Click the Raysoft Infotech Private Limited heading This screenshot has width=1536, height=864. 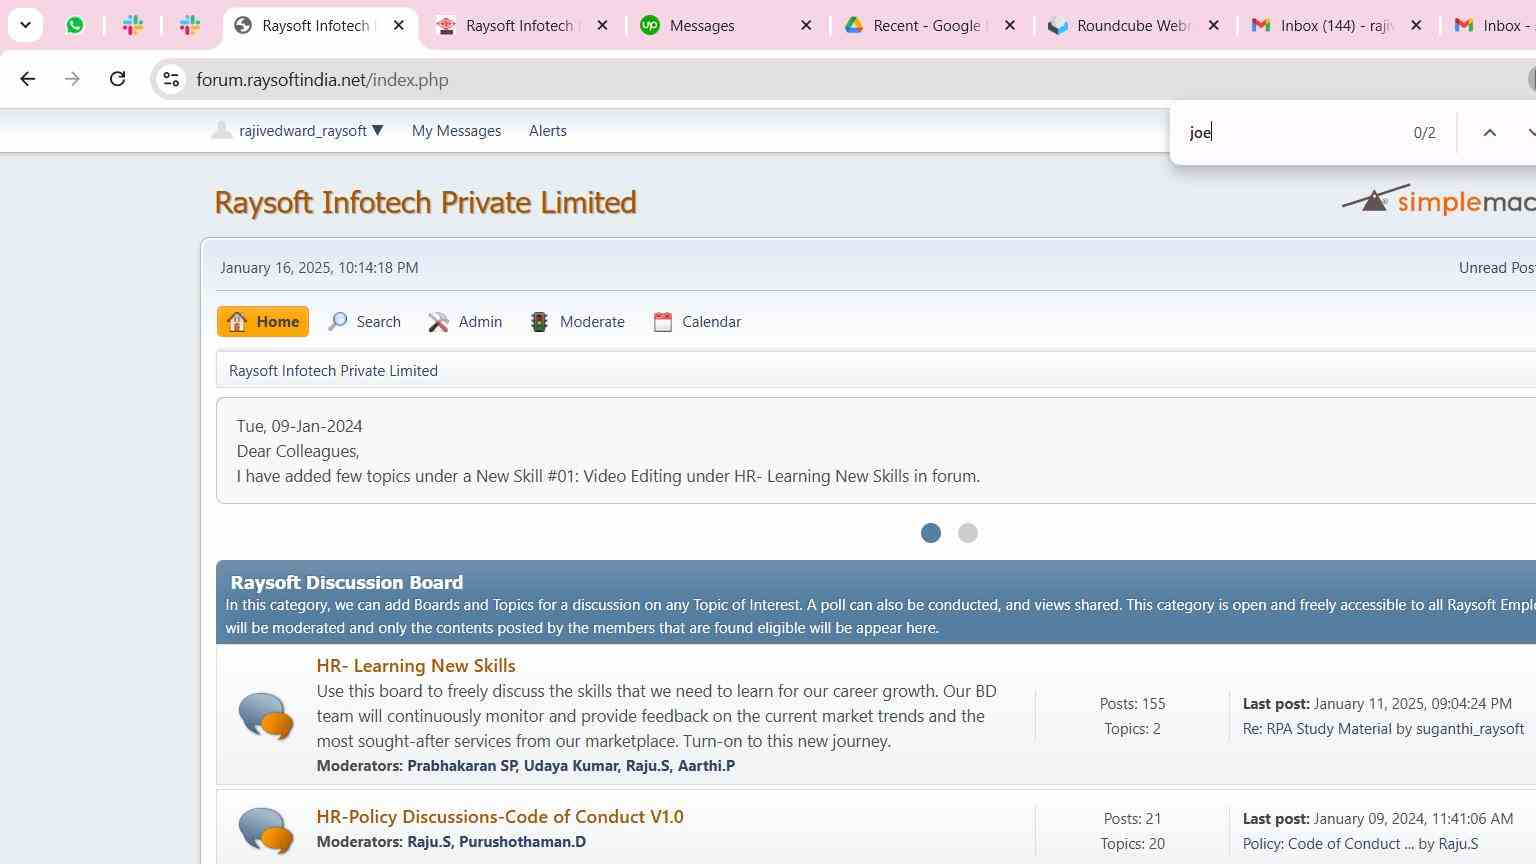tap(425, 202)
